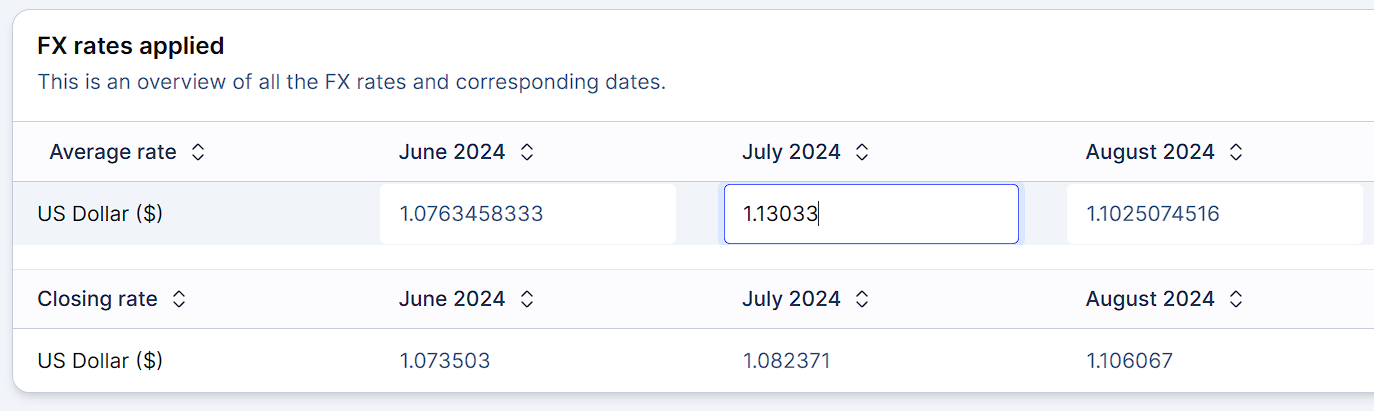1374x411 pixels.
Task: Click June 2024 closing rate value 1.073503
Action: coord(445,361)
